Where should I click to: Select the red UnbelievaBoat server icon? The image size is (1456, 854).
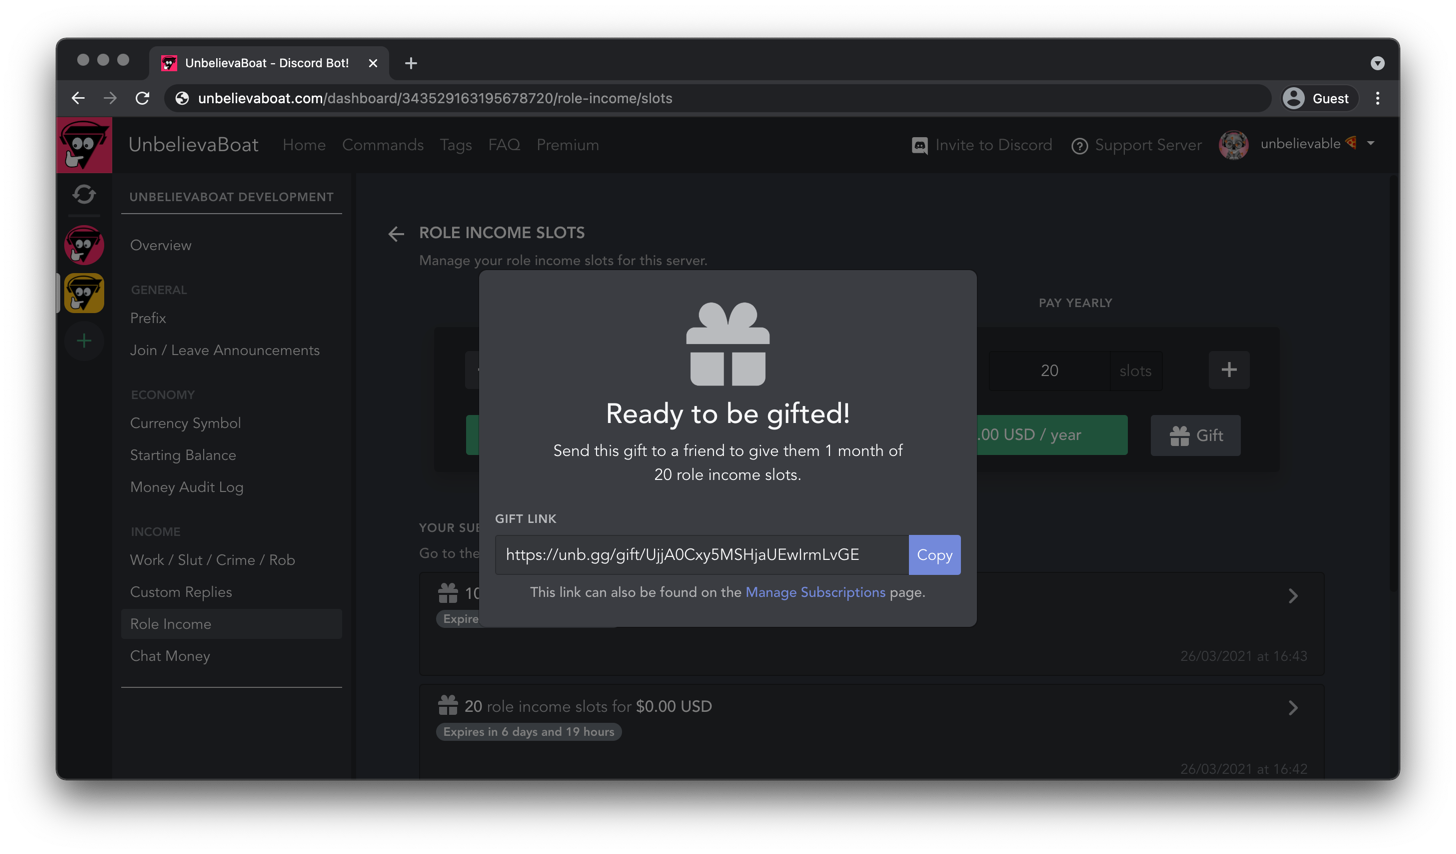(x=84, y=245)
